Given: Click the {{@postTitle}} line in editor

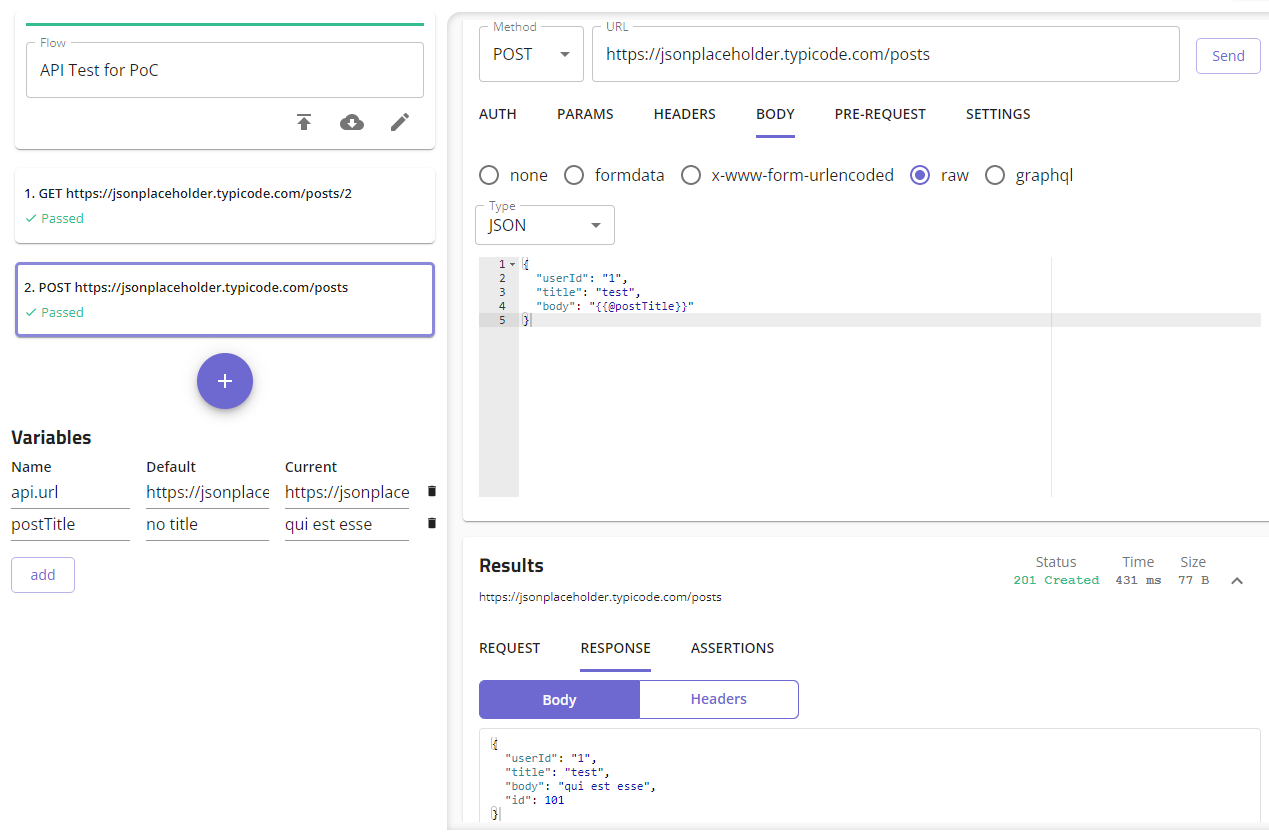Looking at the screenshot, I should pos(615,306).
